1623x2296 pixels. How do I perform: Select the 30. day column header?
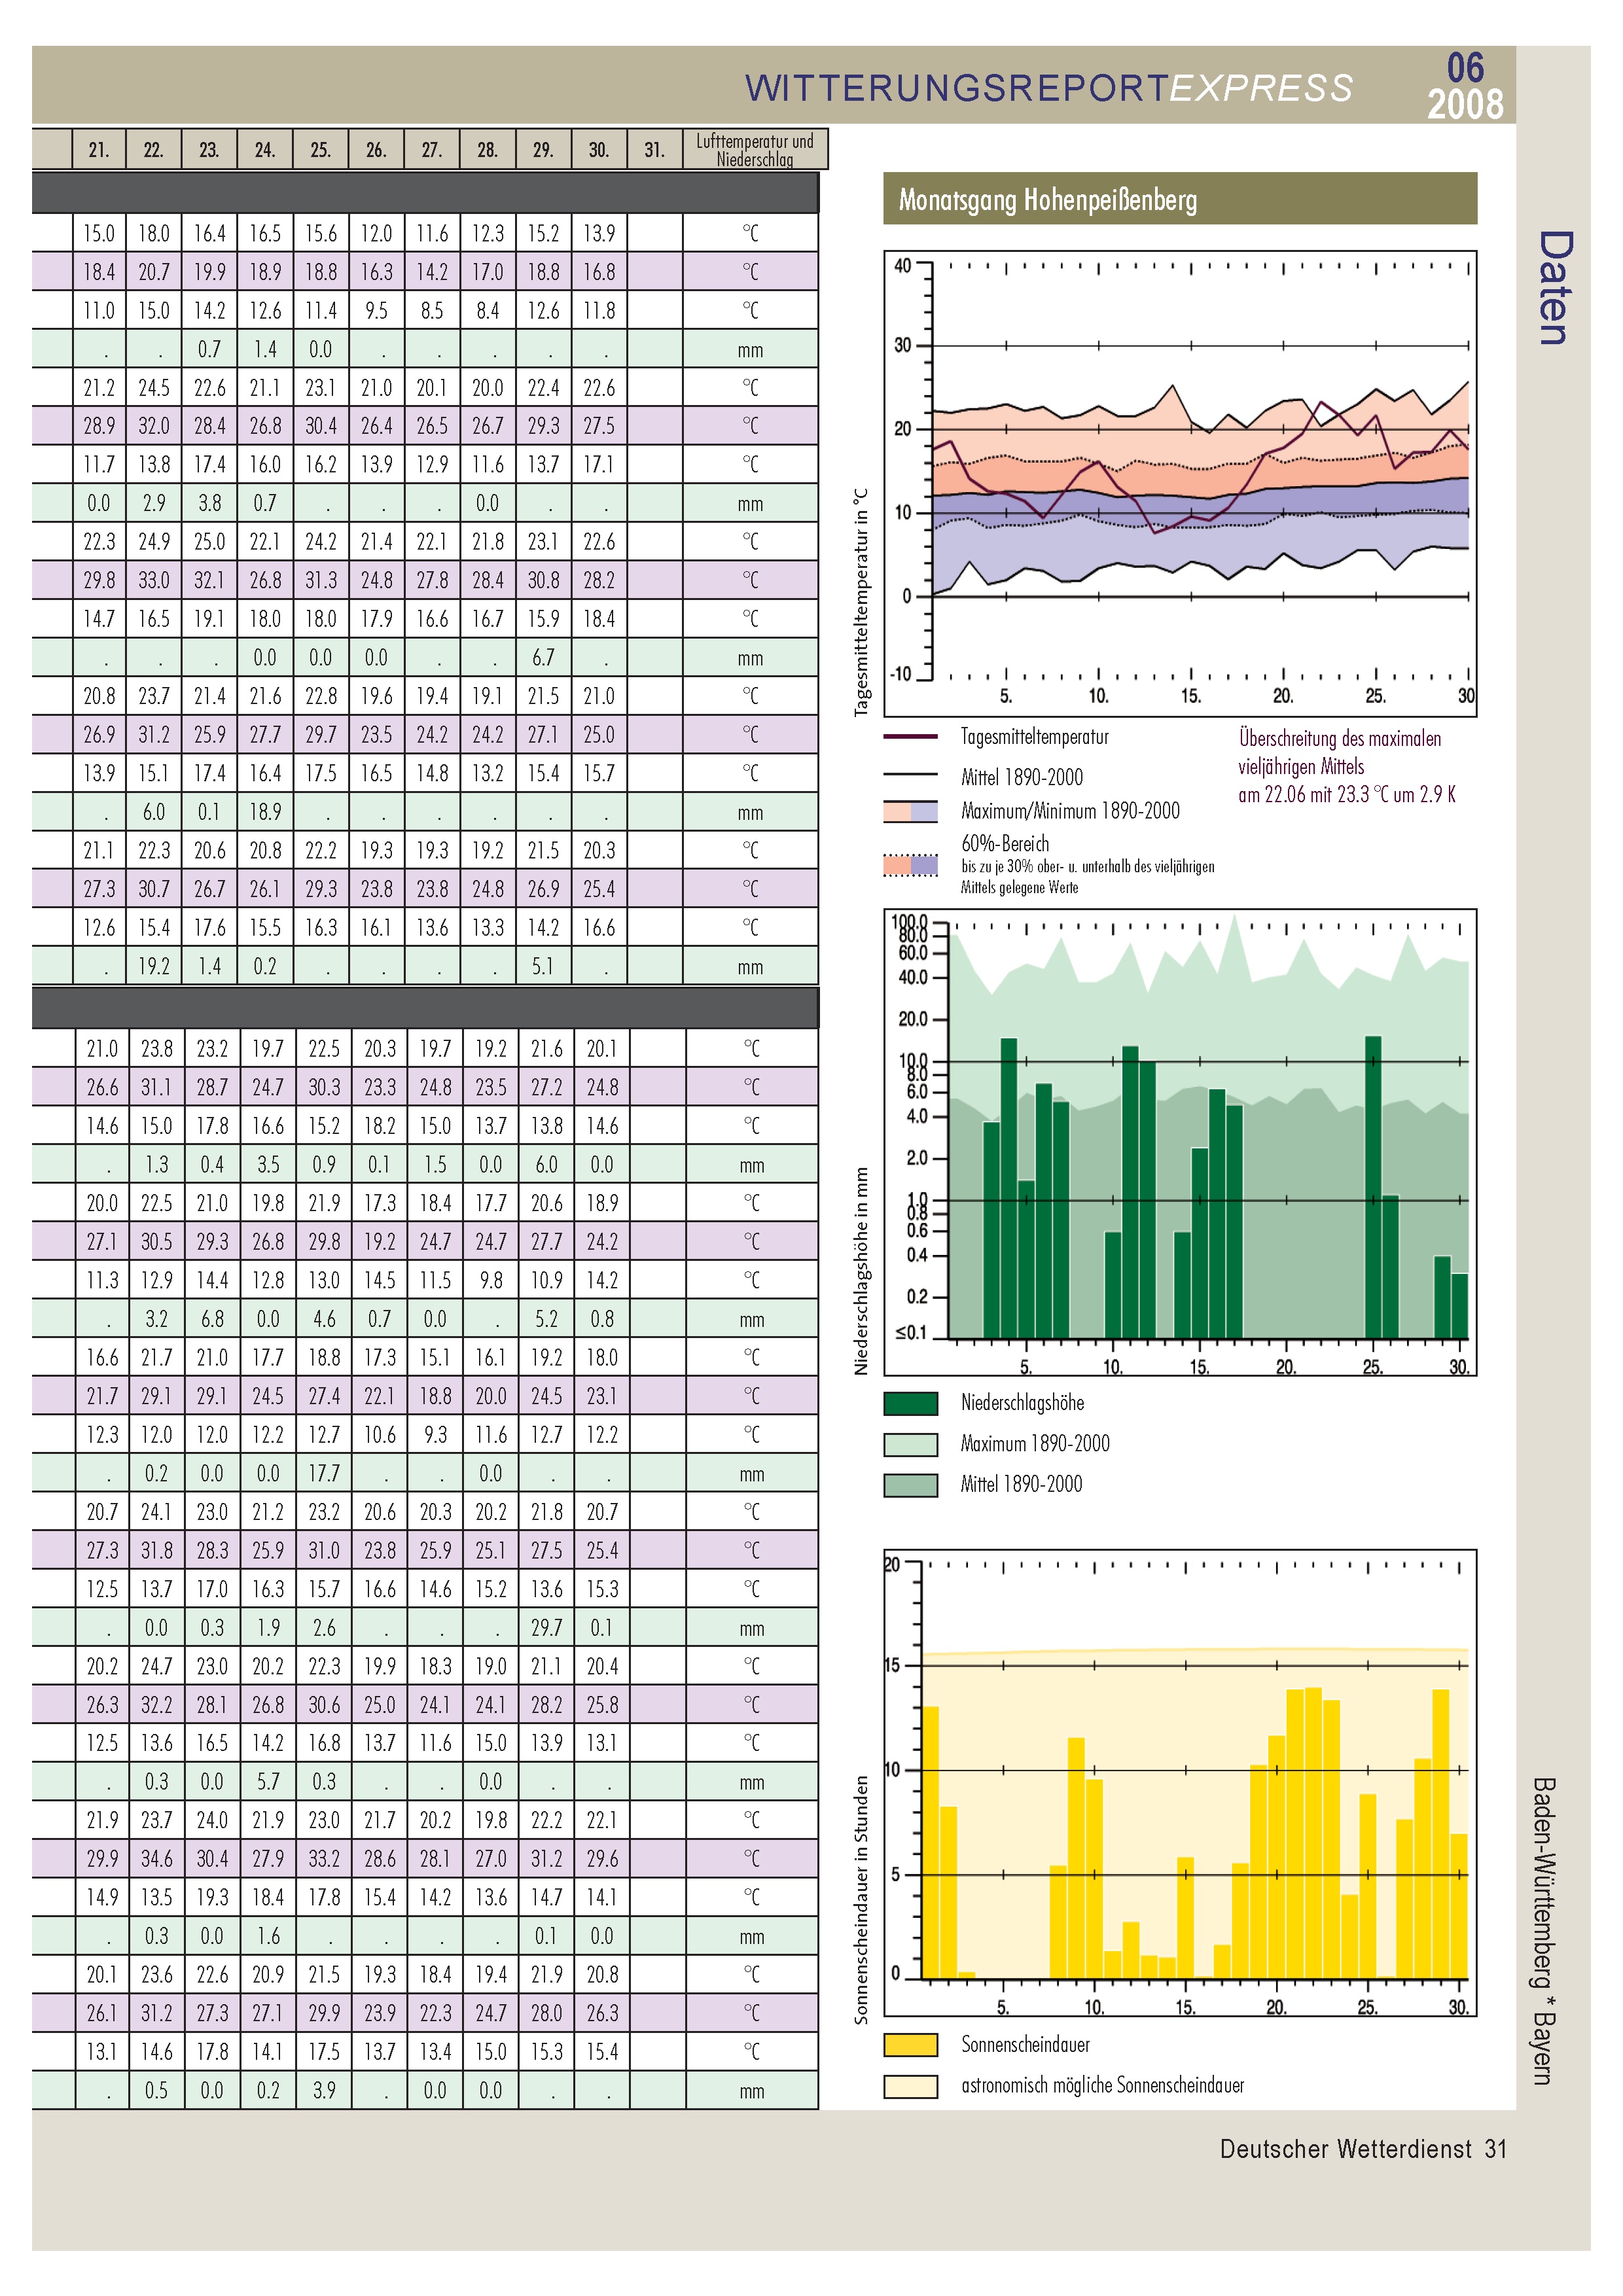pyautogui.click(x=598, y=150)
